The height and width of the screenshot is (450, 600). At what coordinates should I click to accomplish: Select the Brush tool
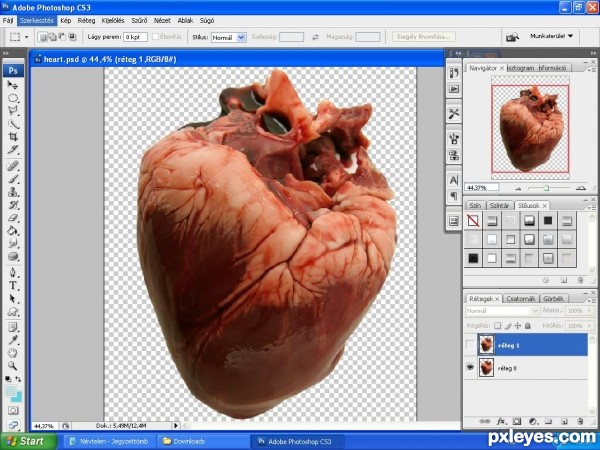[x=13, y=179]
